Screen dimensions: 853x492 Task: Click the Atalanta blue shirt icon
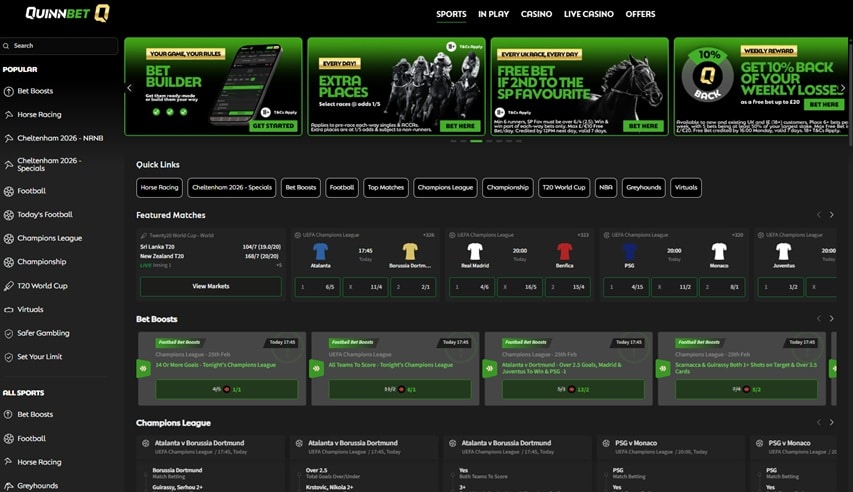[x=320, y=251]
